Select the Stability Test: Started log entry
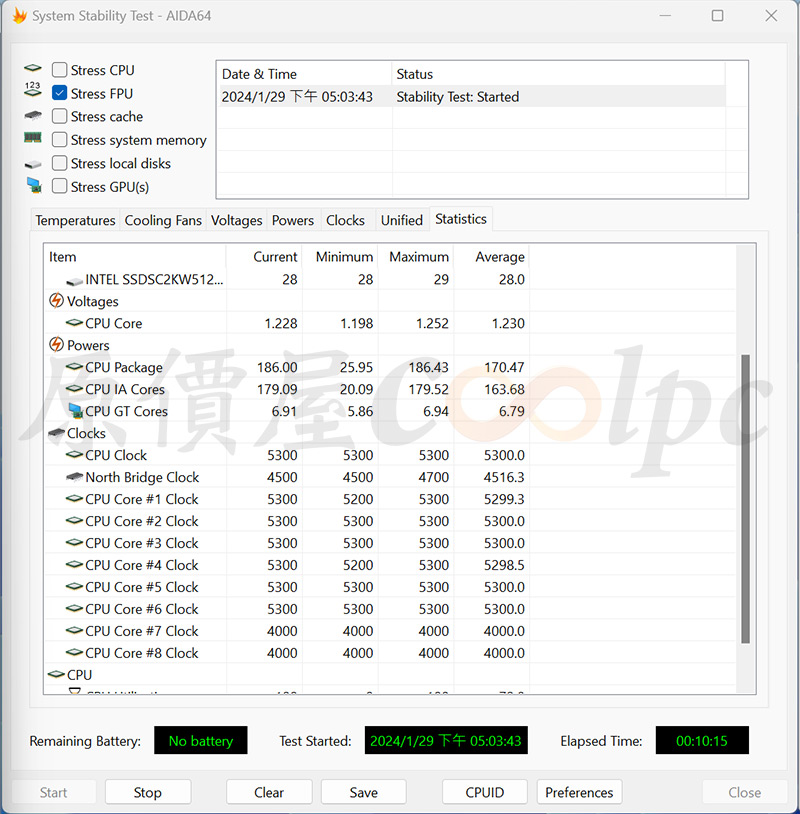The height and width of the screenshot is (814, 800). pos(472,97)
